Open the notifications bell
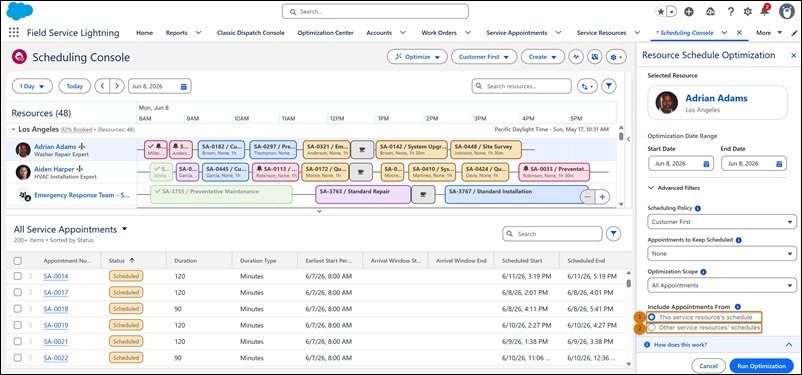Viewport: 802px width, 375px height. pos(764,11)
